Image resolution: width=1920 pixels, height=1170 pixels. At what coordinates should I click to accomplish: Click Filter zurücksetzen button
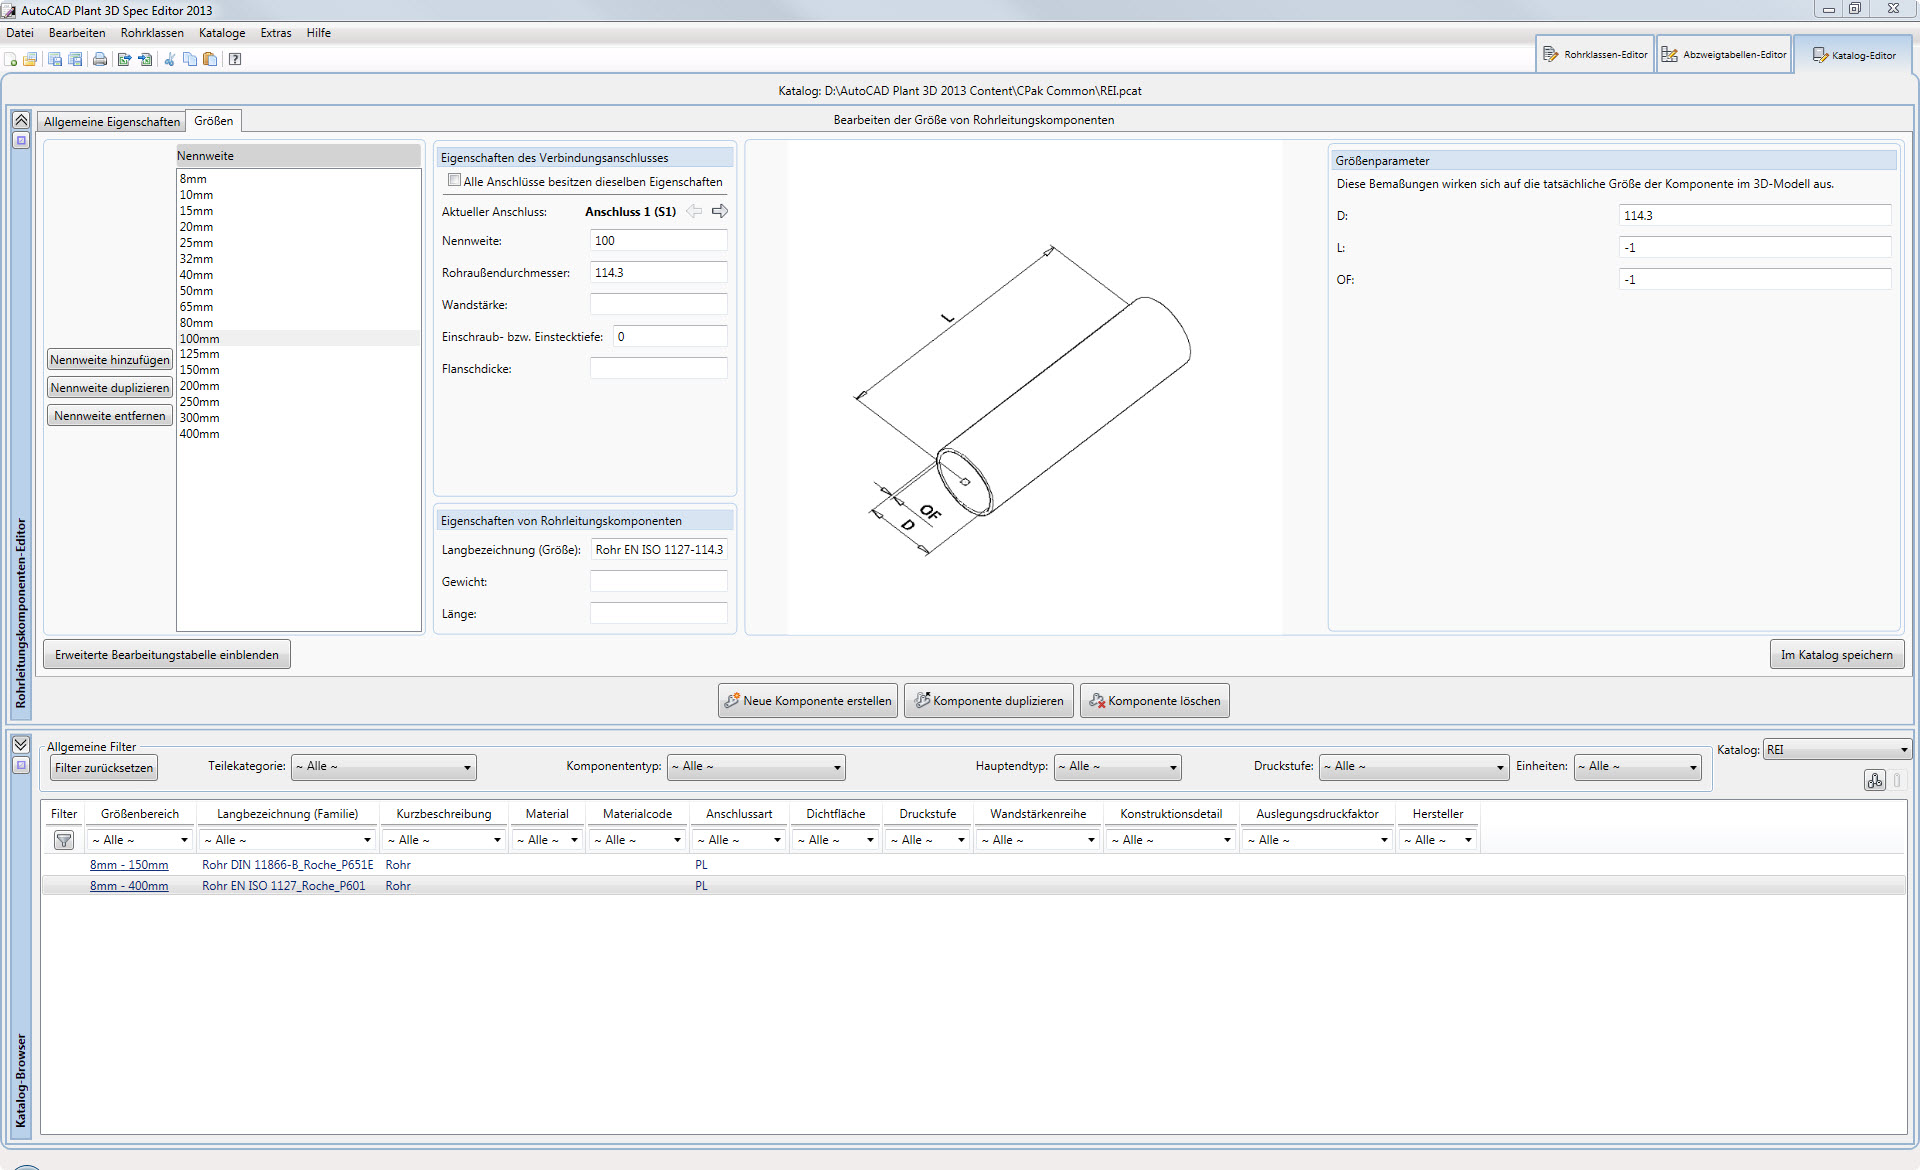point(104,768)
